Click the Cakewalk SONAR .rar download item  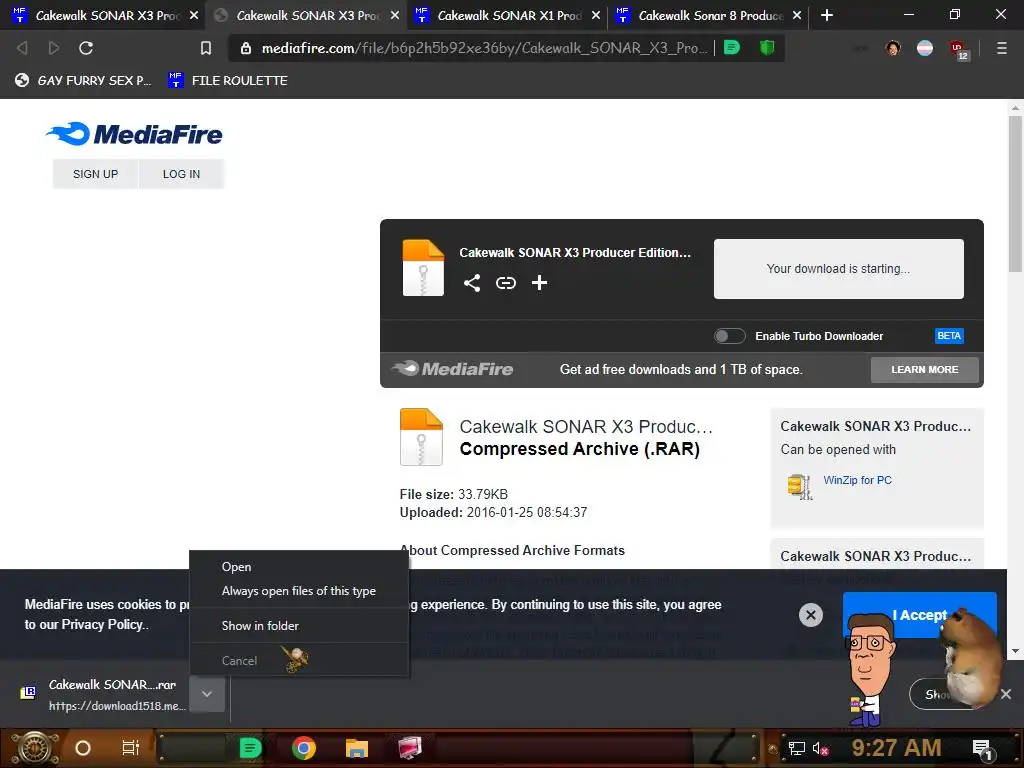click(x=104, y=694)
